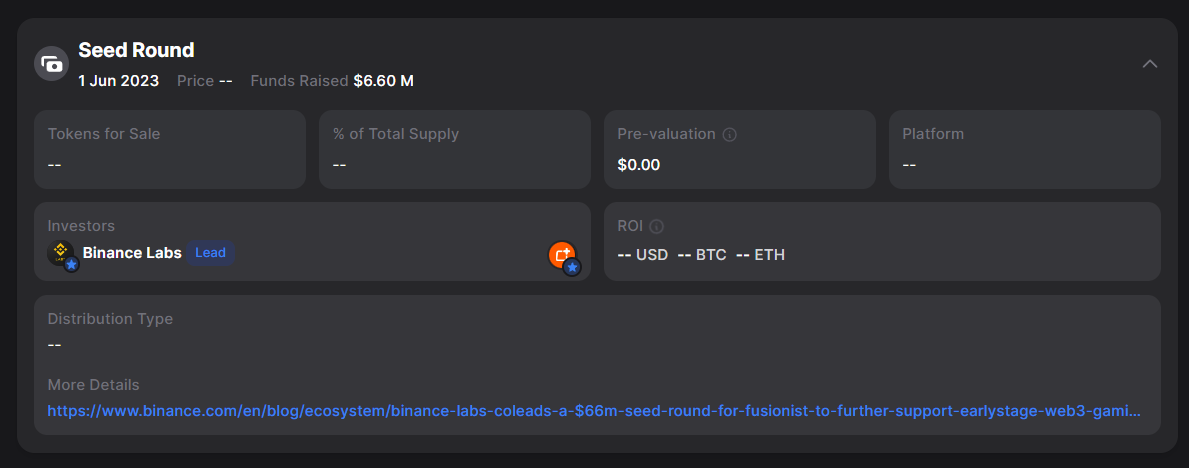Click the Binance Labs logo icon
The height and width of the screenshot is (468, 1189).
click(61, 253)
